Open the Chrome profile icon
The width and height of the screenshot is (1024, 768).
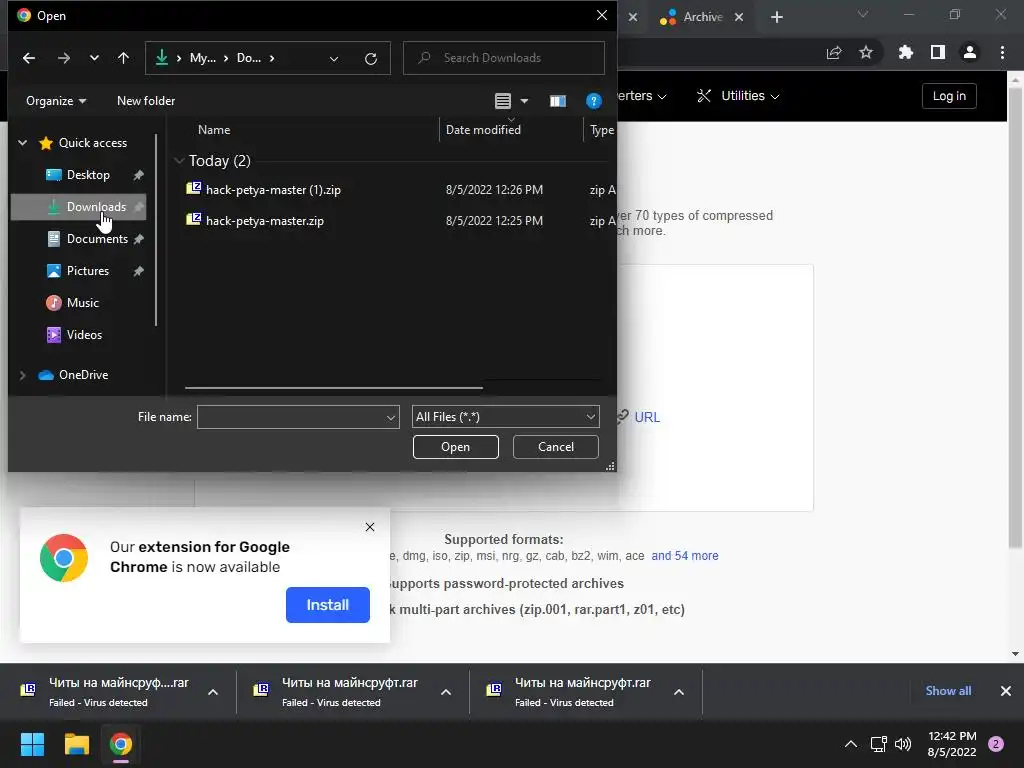pyautogui.click(x=970, y=52)
